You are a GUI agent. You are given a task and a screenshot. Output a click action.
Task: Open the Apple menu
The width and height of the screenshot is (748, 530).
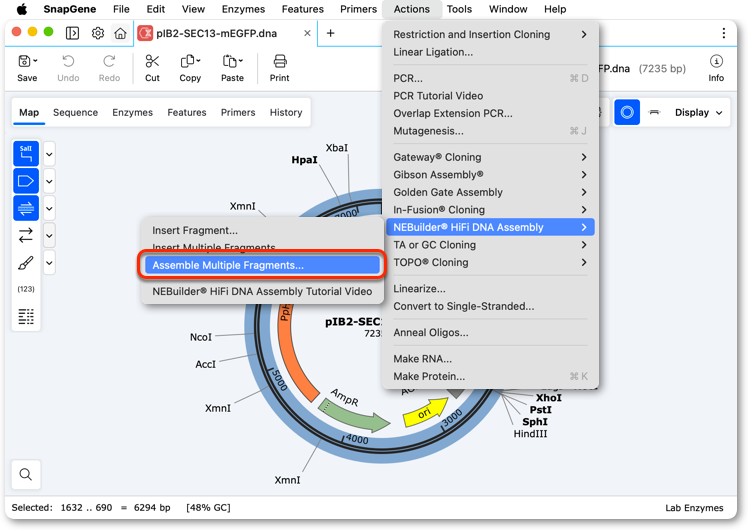[x=21, y=9]
